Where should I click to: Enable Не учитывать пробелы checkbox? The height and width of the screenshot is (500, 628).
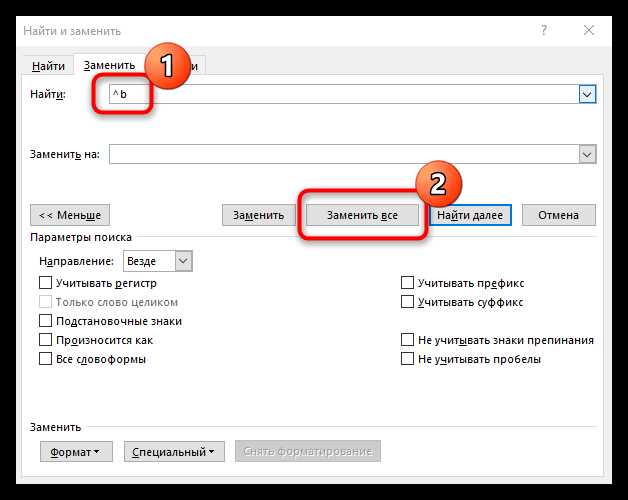pos(407,359)
